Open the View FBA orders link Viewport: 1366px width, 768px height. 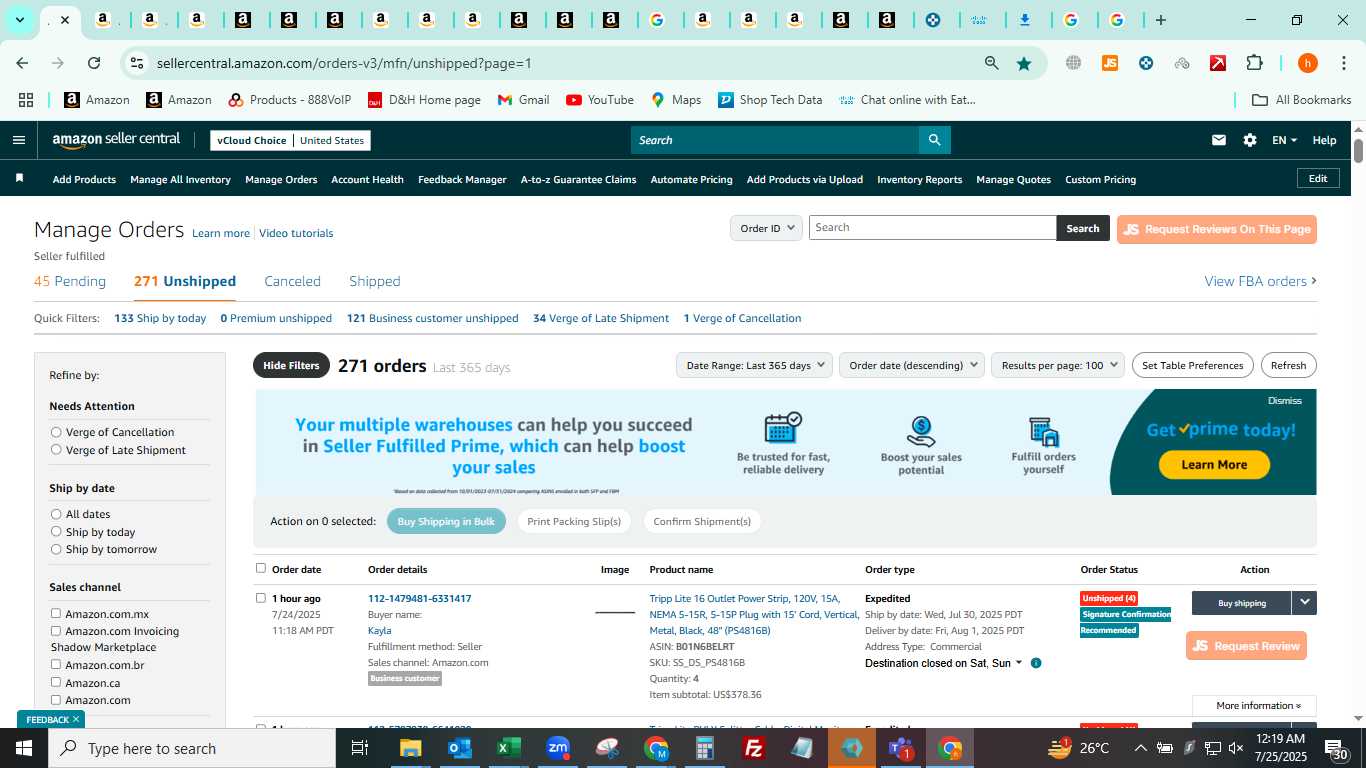1260,281
